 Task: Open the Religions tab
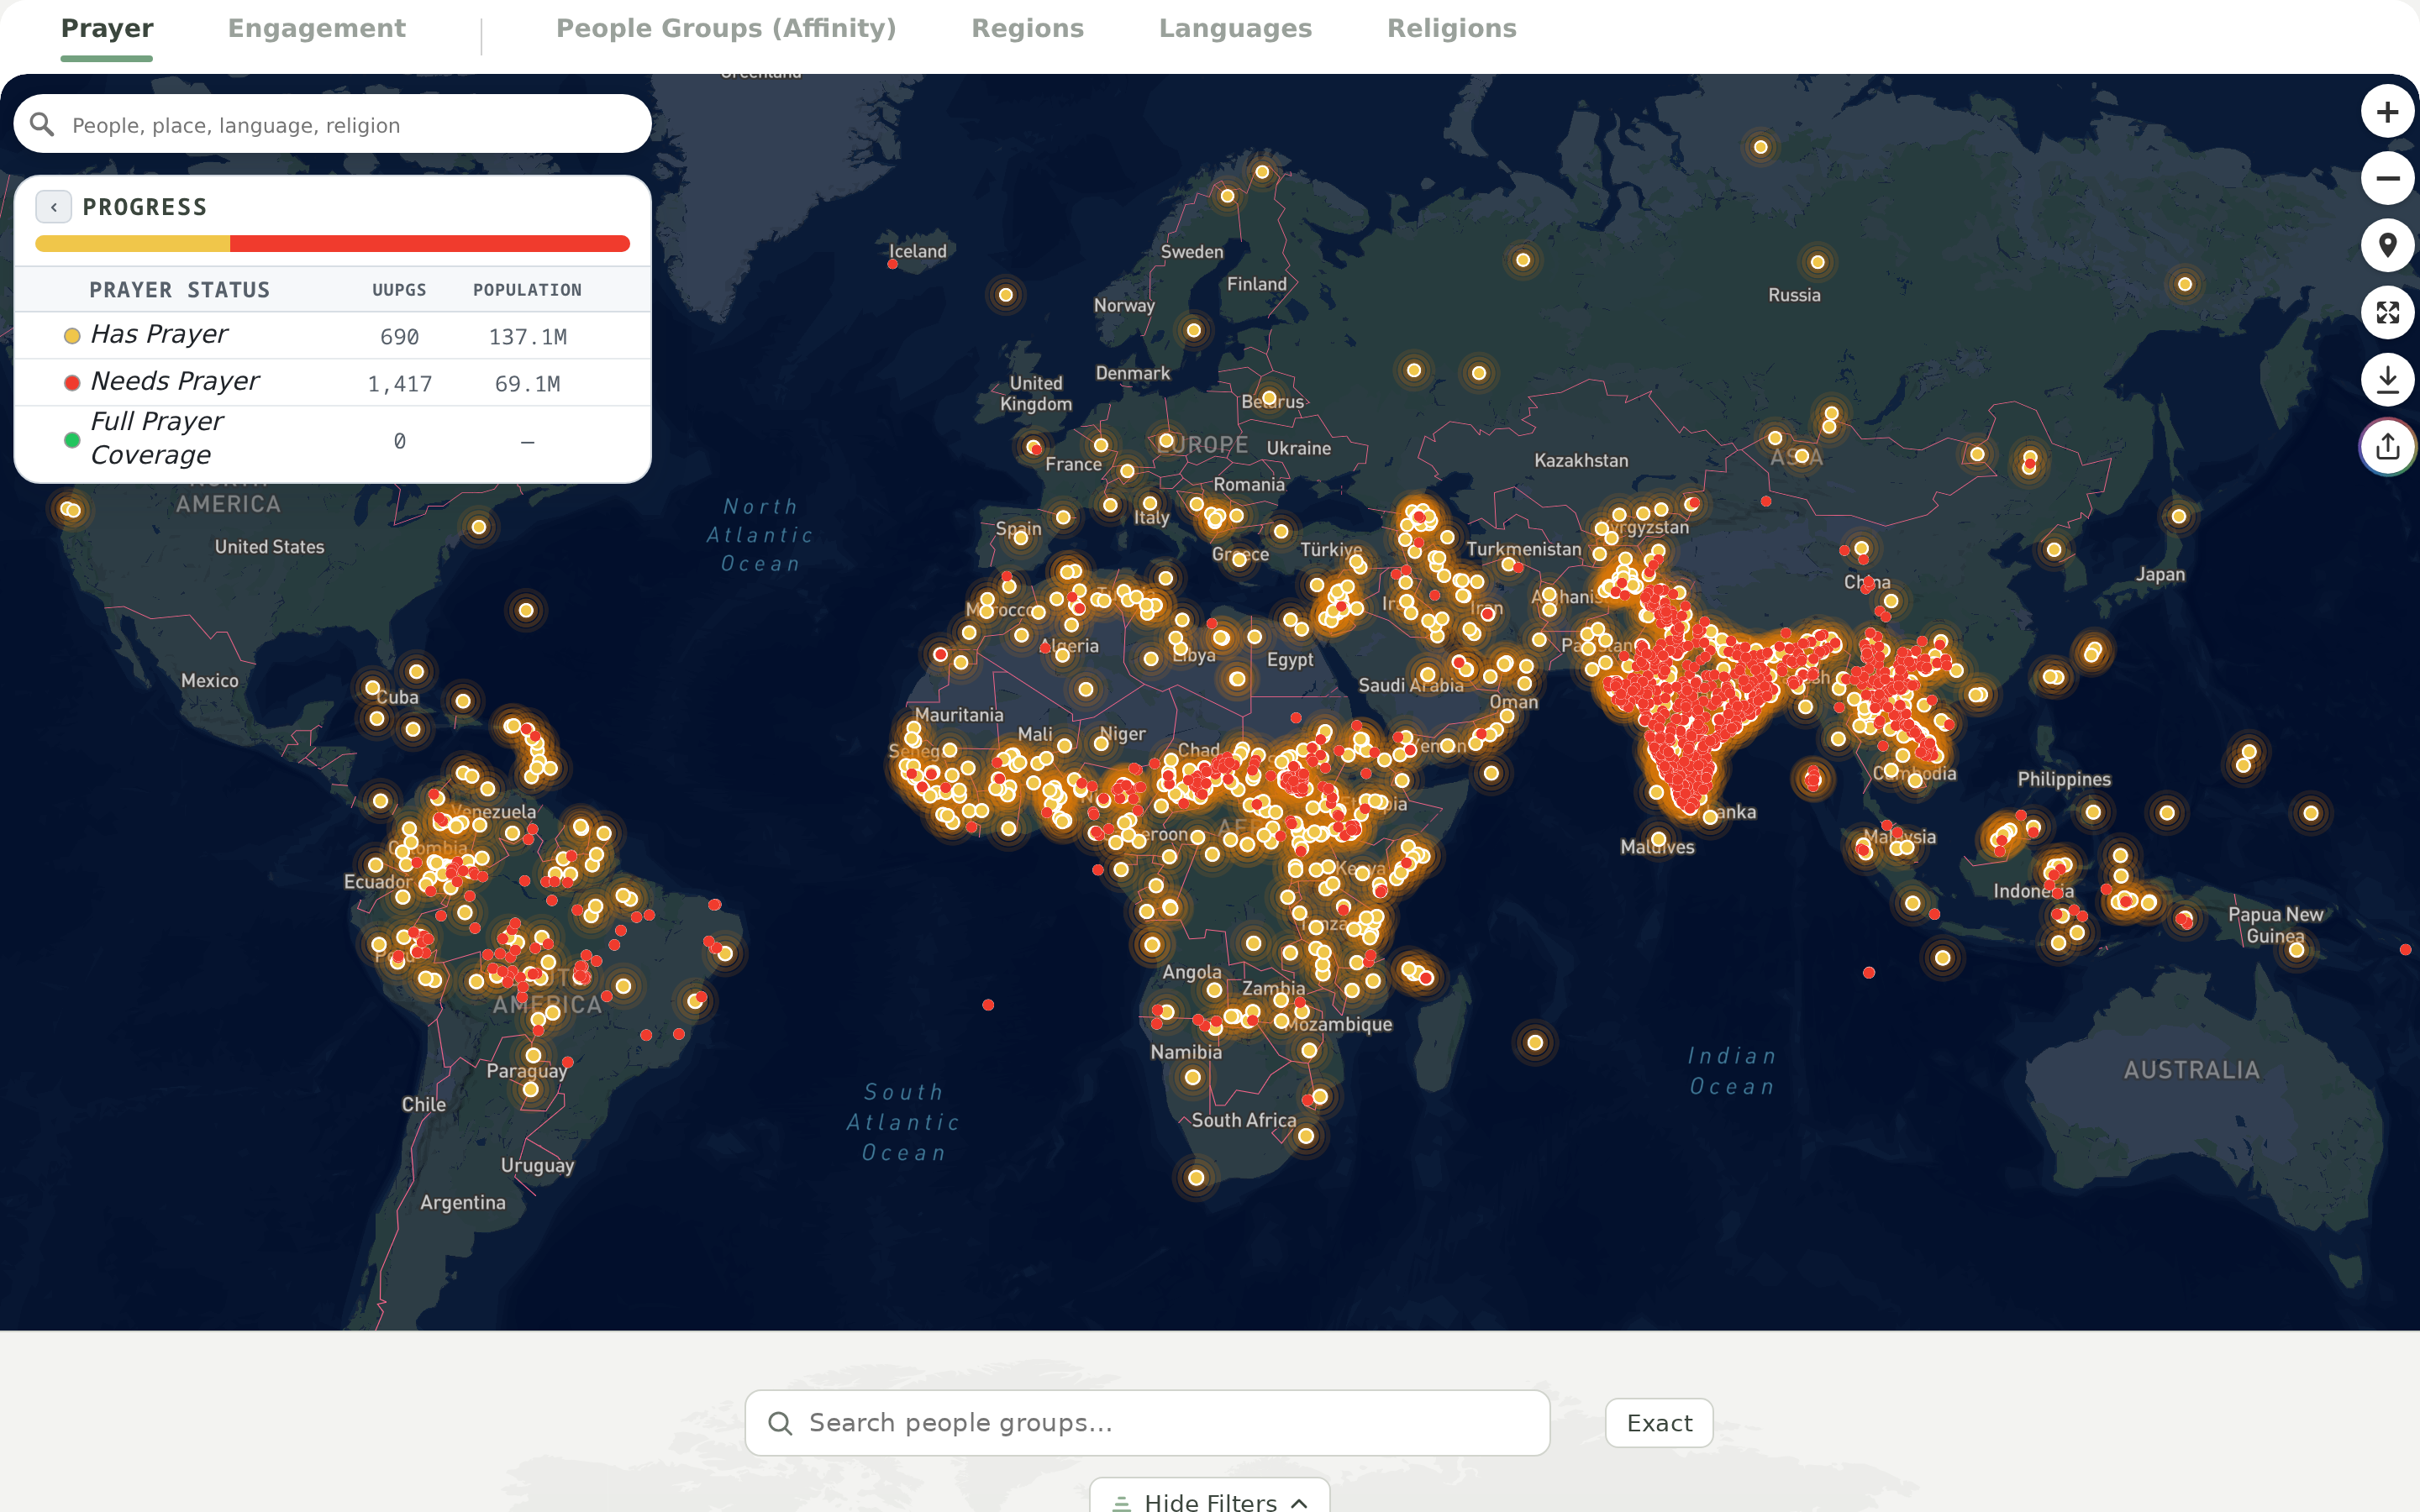point(1452,28)
